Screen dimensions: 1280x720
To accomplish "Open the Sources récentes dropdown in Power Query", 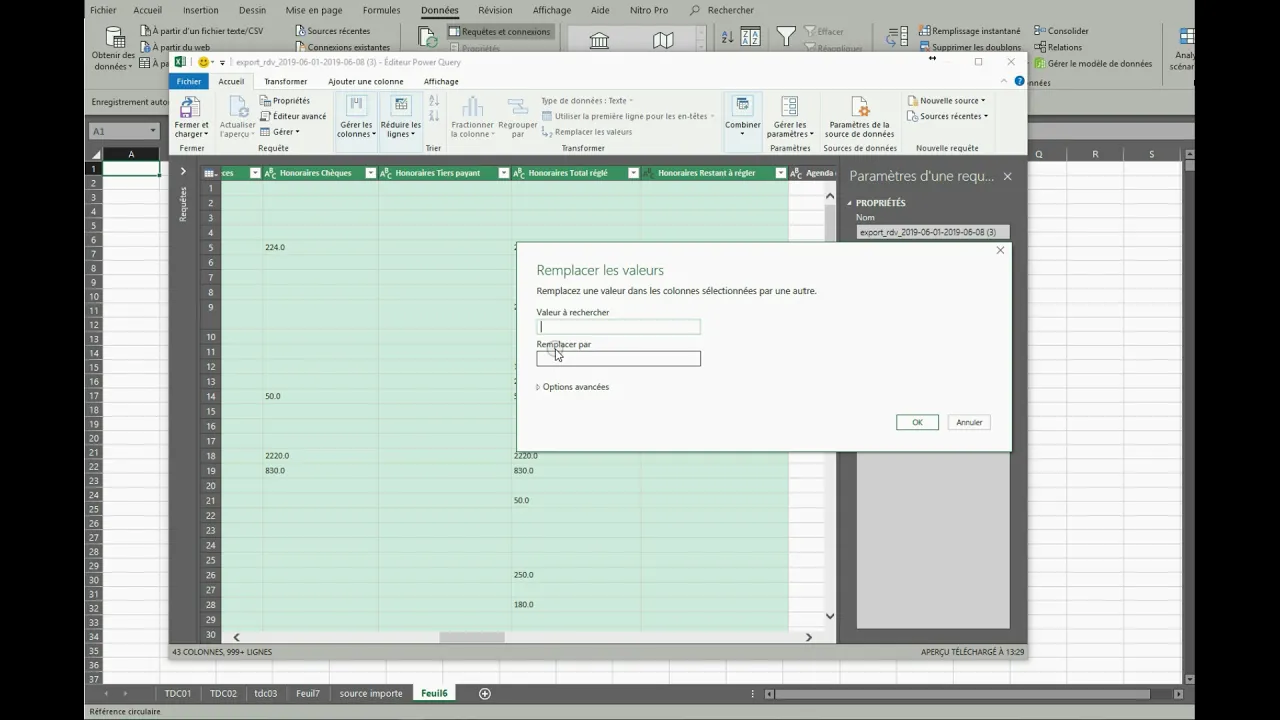I will tap(947, 116).
